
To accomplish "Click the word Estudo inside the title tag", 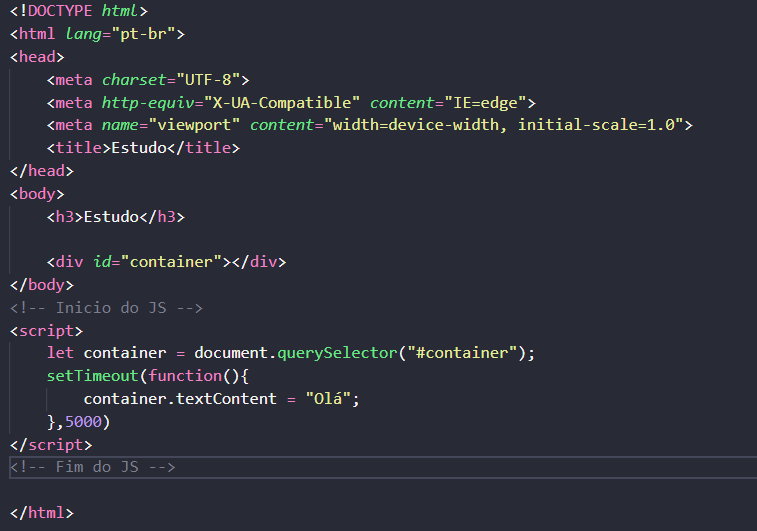I will pos(139,148).
